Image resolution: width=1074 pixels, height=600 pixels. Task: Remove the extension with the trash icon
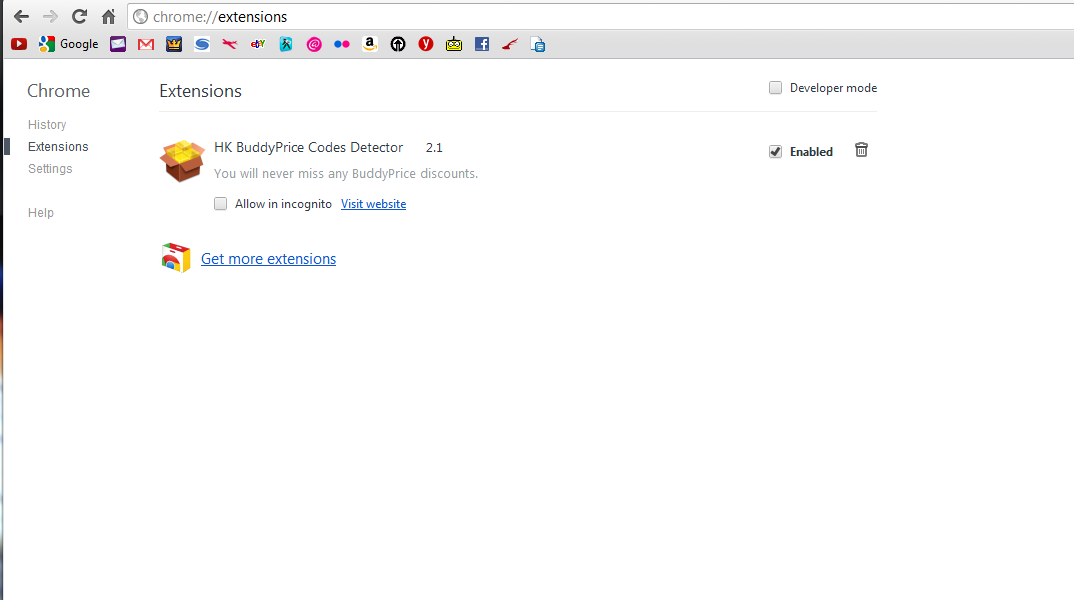pos(862,150)
